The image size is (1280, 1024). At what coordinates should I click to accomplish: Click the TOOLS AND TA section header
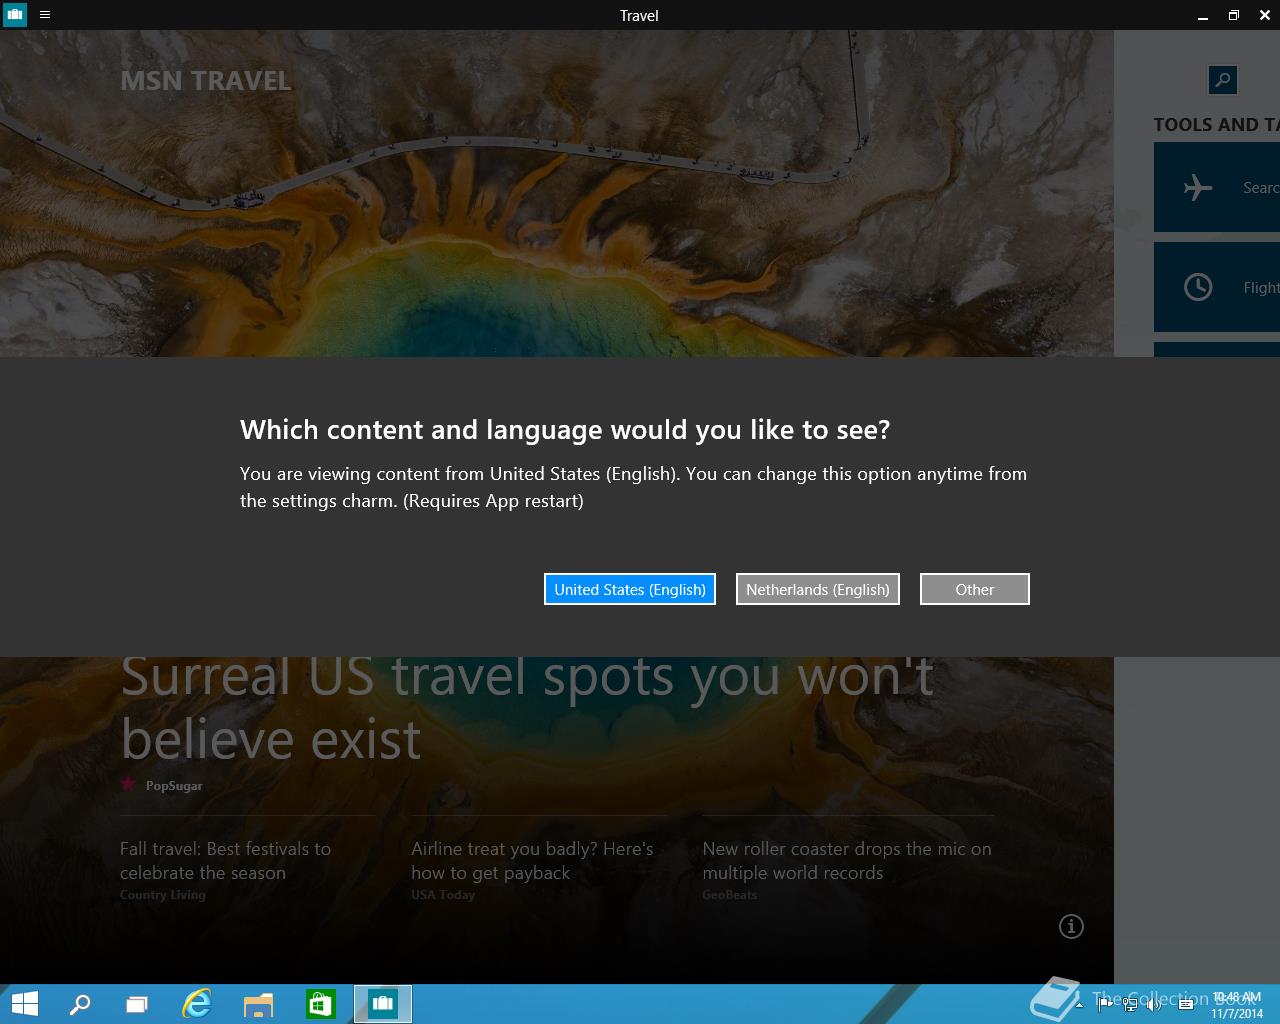pos(1216,125)
